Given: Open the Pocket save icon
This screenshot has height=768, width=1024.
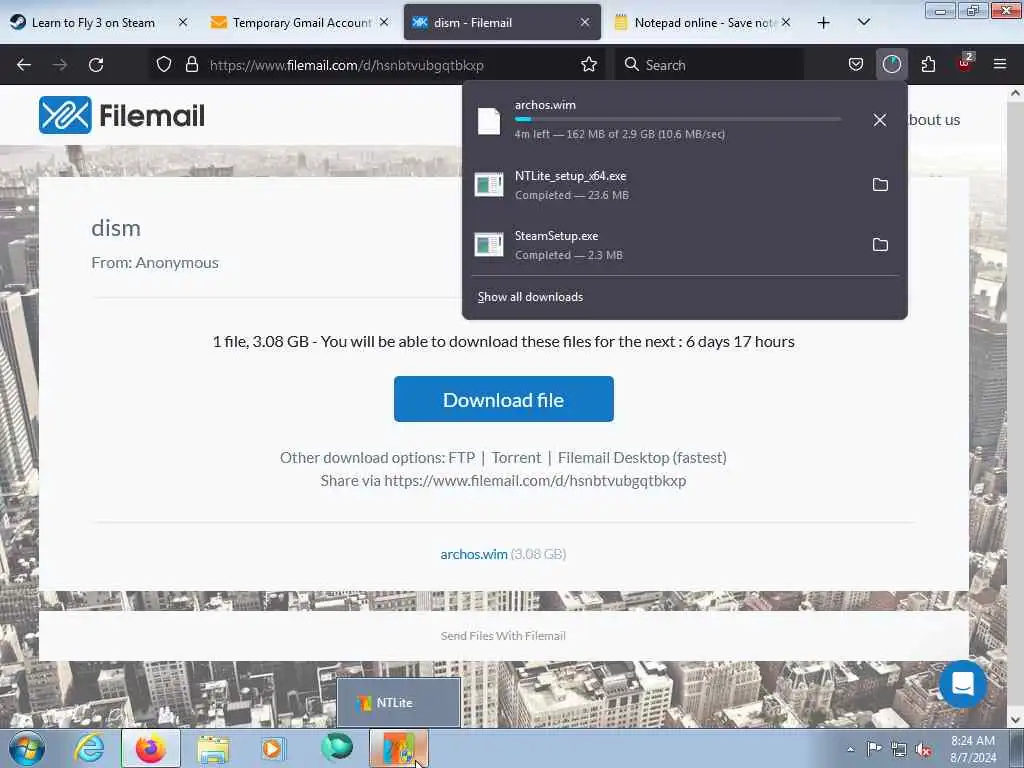Looking at the screenshot, I should (x=856, y=64).
